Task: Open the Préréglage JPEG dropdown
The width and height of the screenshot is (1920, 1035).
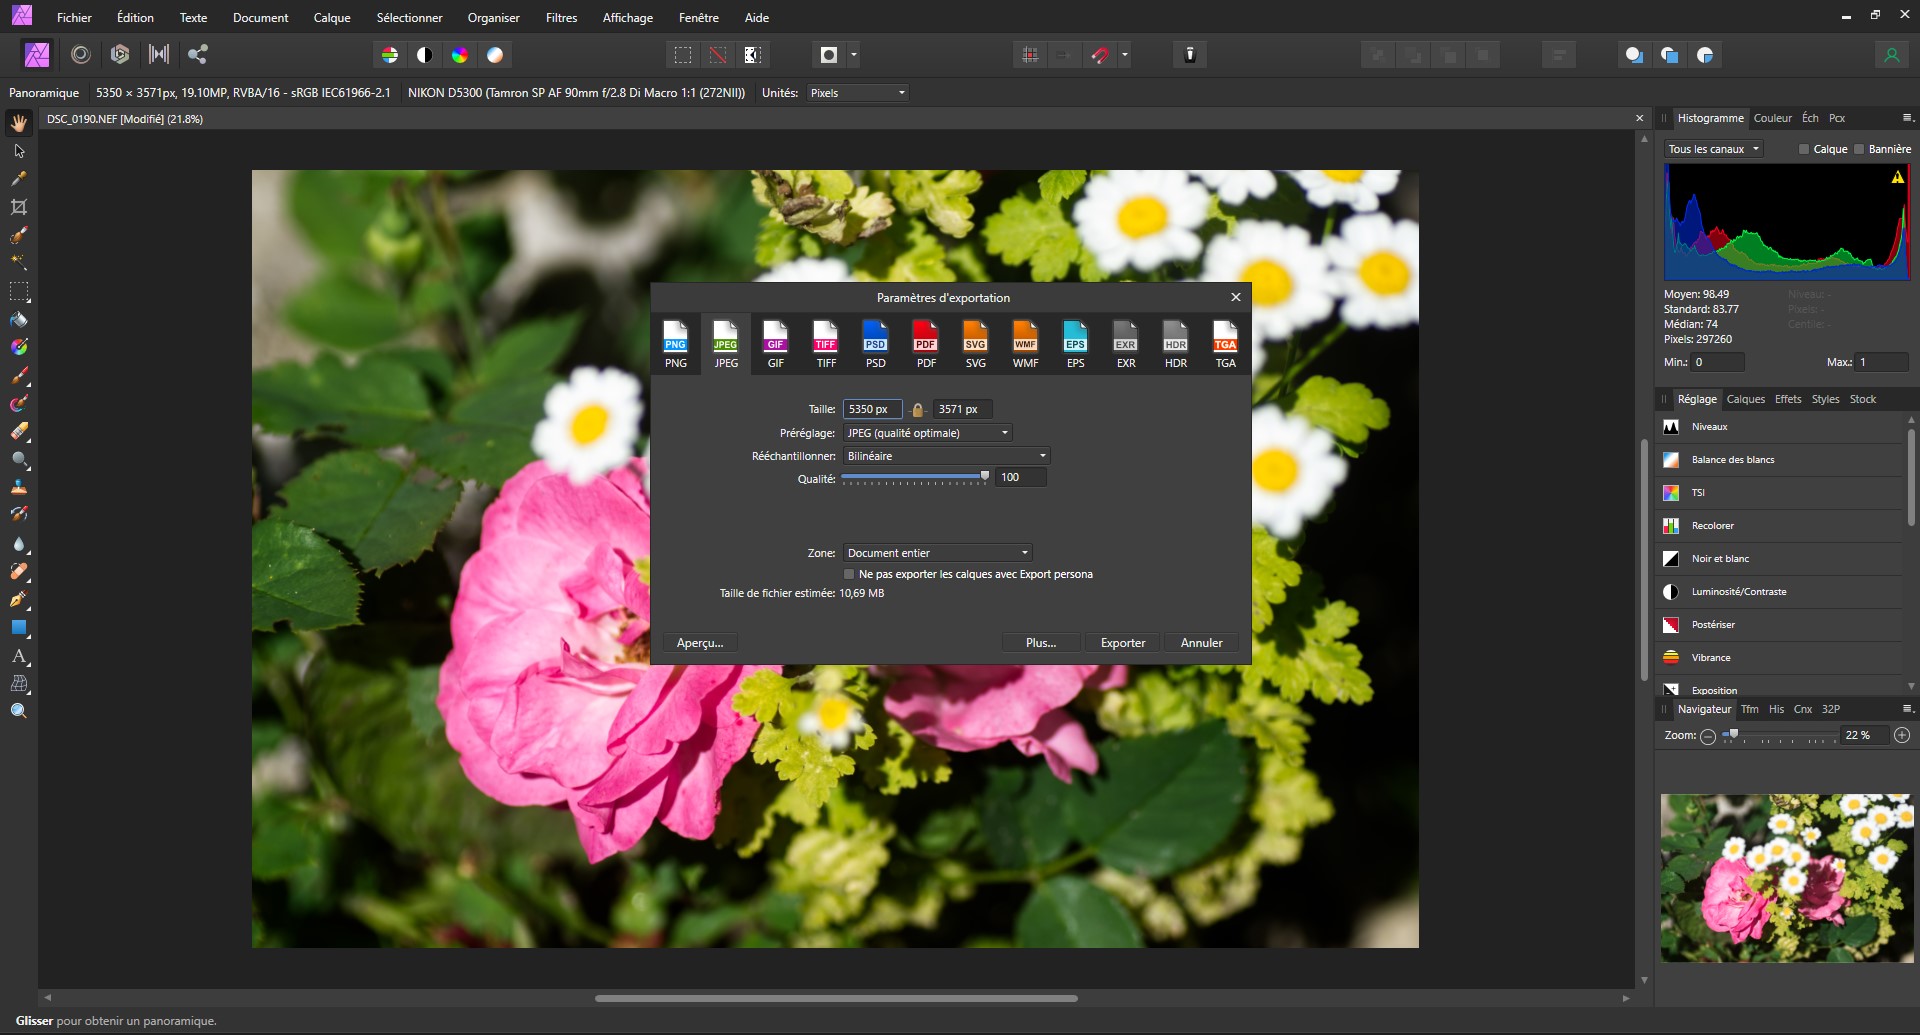Action: (x=927, y=433)
